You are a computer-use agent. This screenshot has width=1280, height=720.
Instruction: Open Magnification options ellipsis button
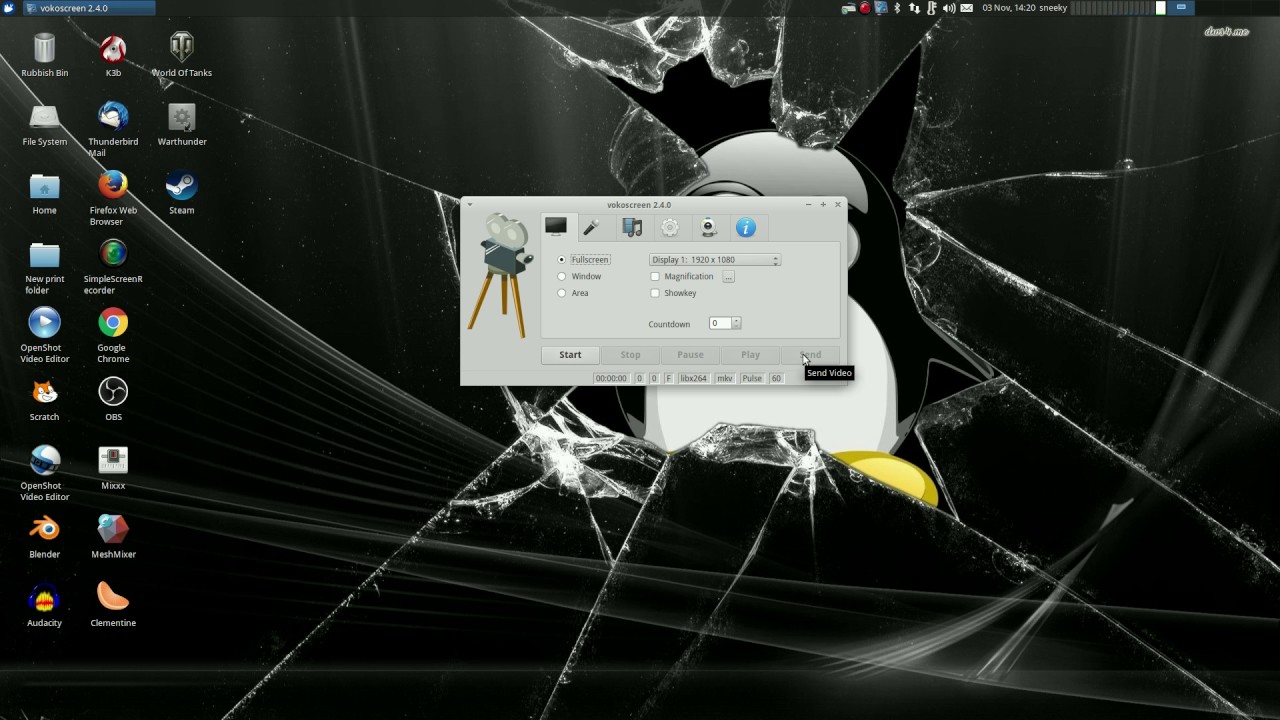[x=728, y=277]
